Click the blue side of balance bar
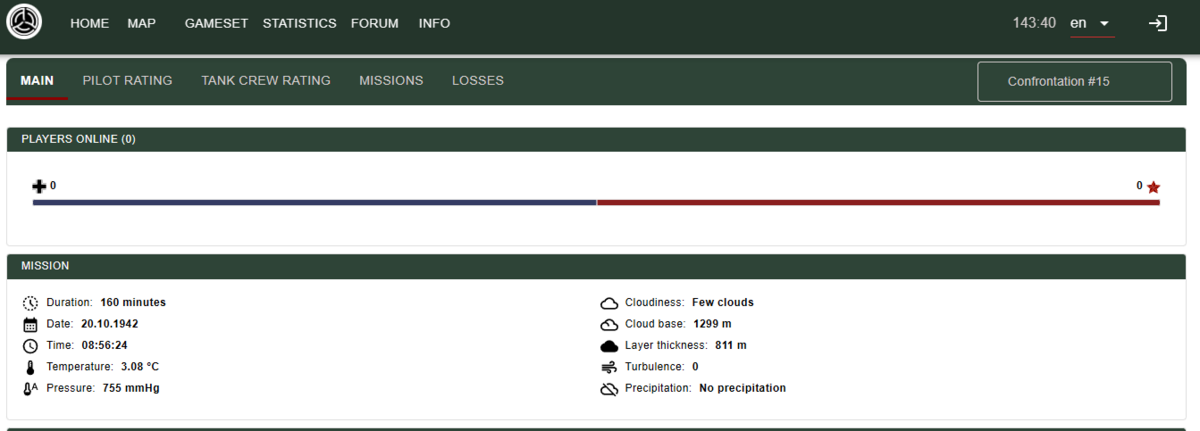Viewport: 1200px width, 431px height. pos(314,202)
